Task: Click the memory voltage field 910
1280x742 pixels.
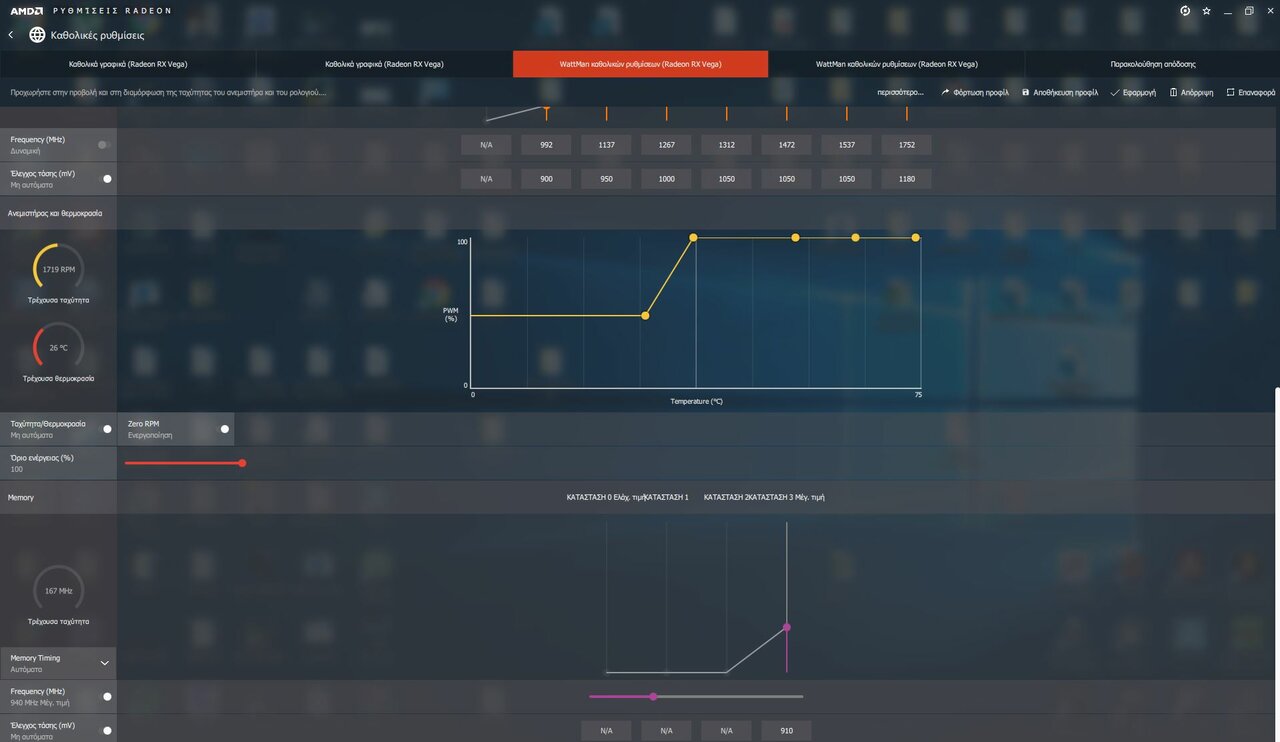Action: 786,731
